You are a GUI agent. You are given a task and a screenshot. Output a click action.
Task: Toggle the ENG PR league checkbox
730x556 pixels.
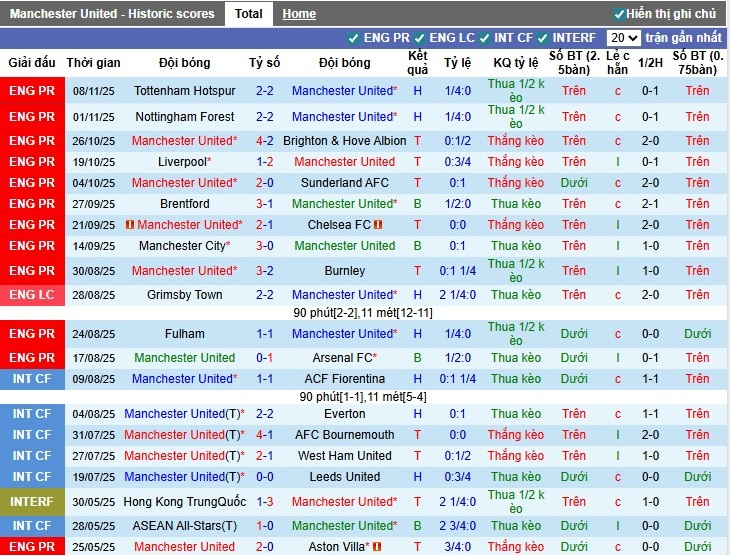point(353,38)
